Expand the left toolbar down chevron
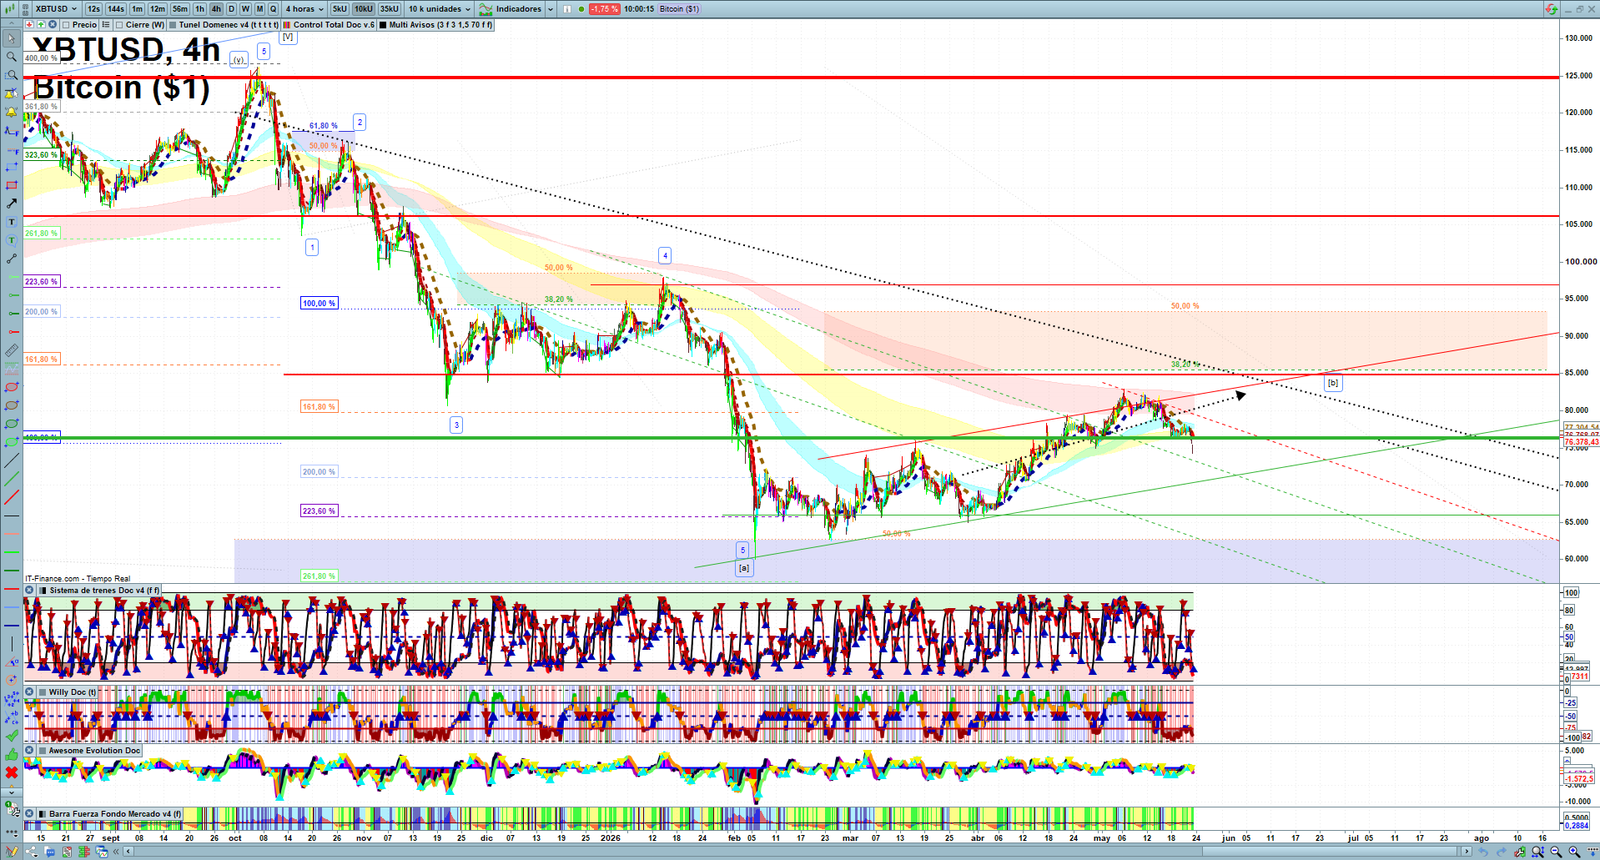1600x860 pixels. (12, 791)
